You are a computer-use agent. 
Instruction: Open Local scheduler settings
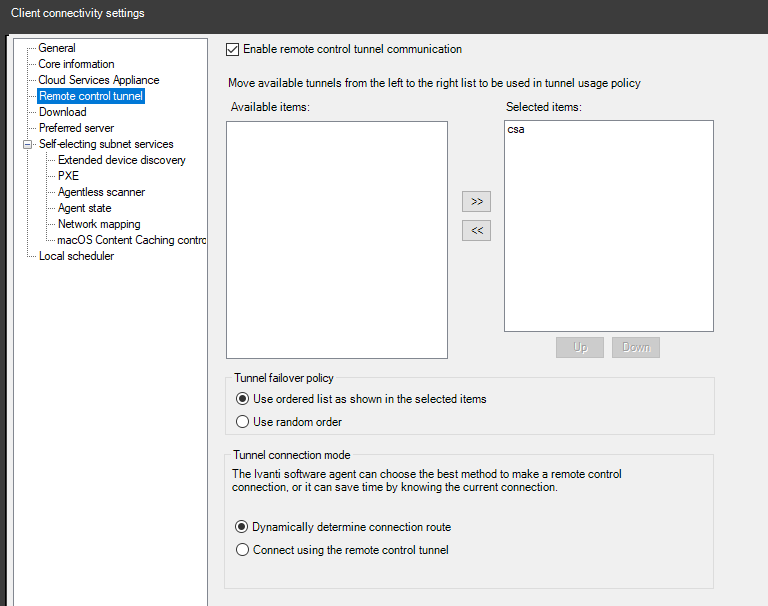pos(76,256)
